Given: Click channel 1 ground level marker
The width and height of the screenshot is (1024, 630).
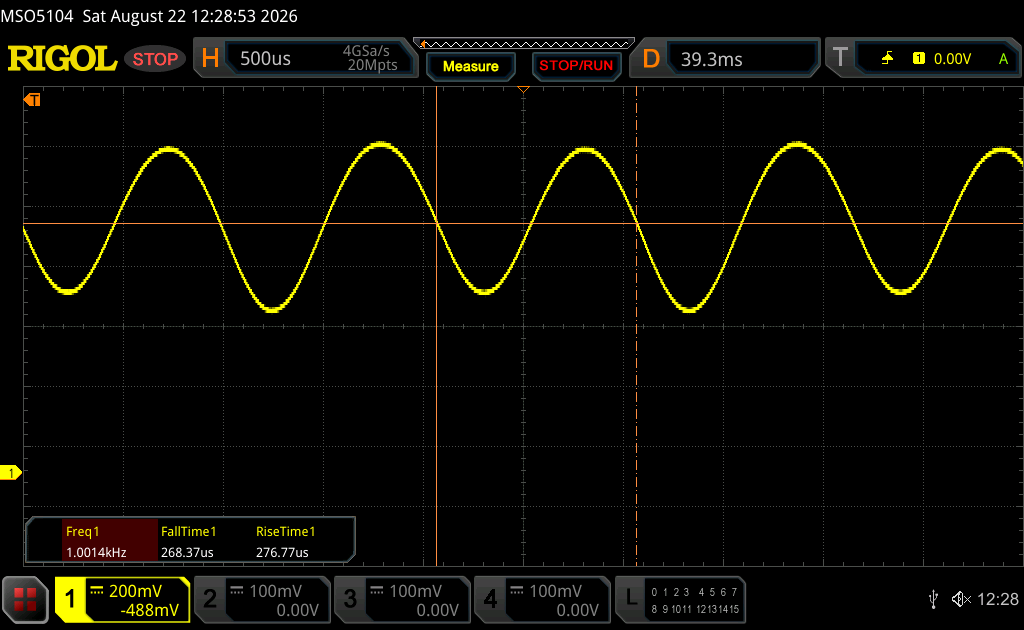Looking at the screenshot, I should point(10,473).
